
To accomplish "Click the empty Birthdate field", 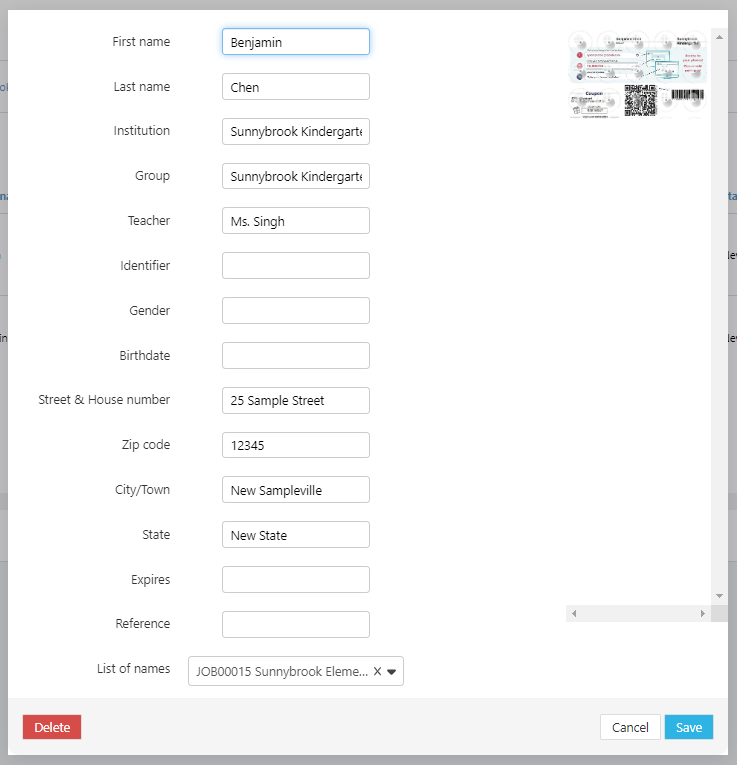I will click(296, 356).
